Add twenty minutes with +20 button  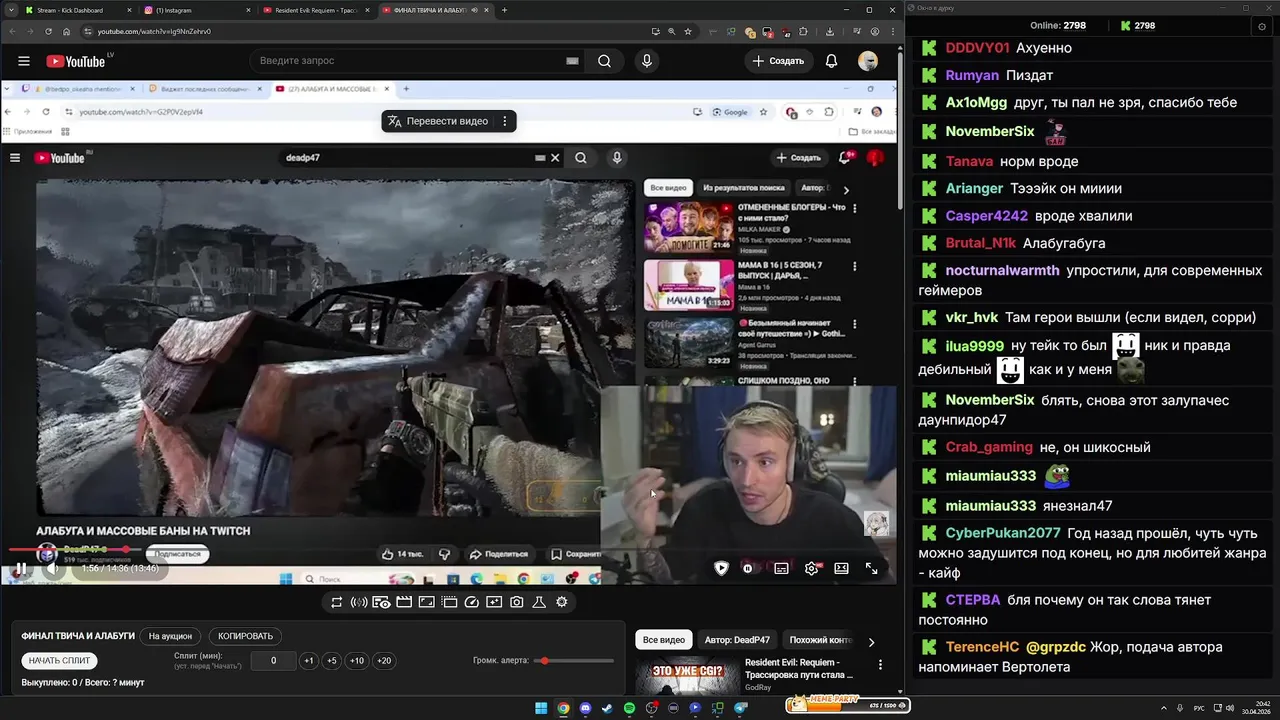coord(384,661)
